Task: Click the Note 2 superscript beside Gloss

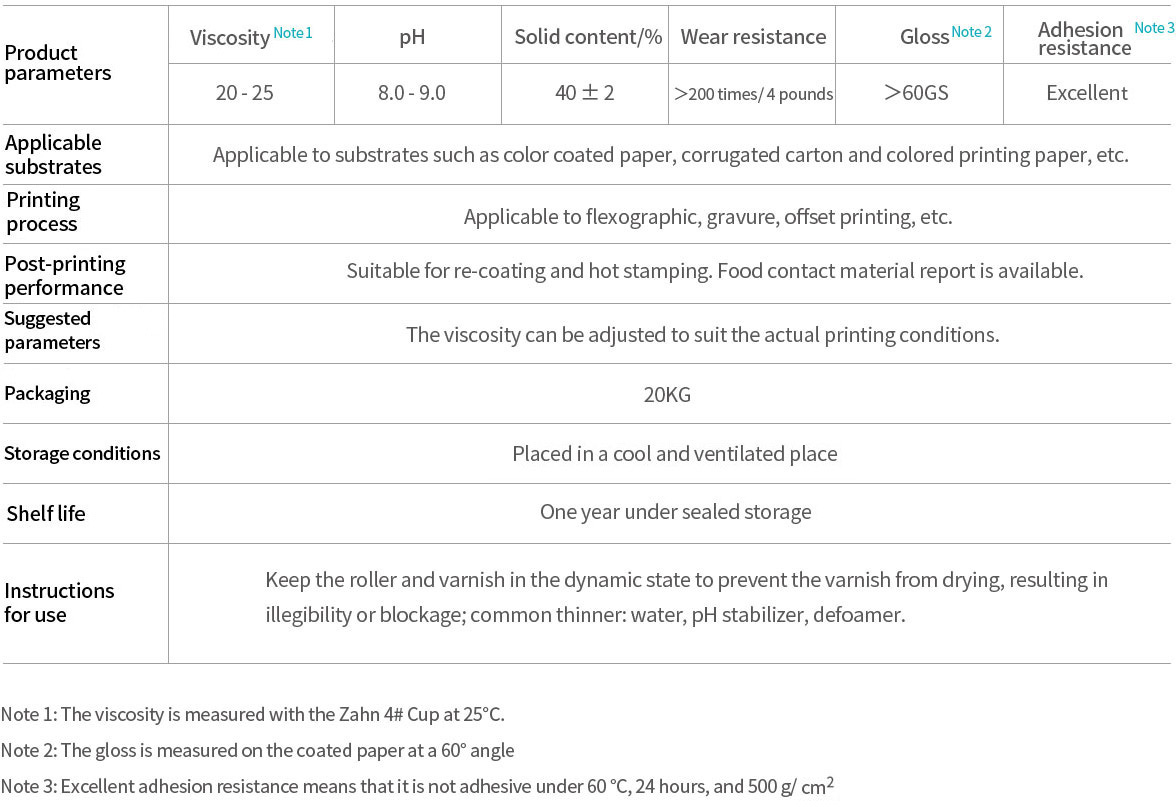Action: click(971, 32)
